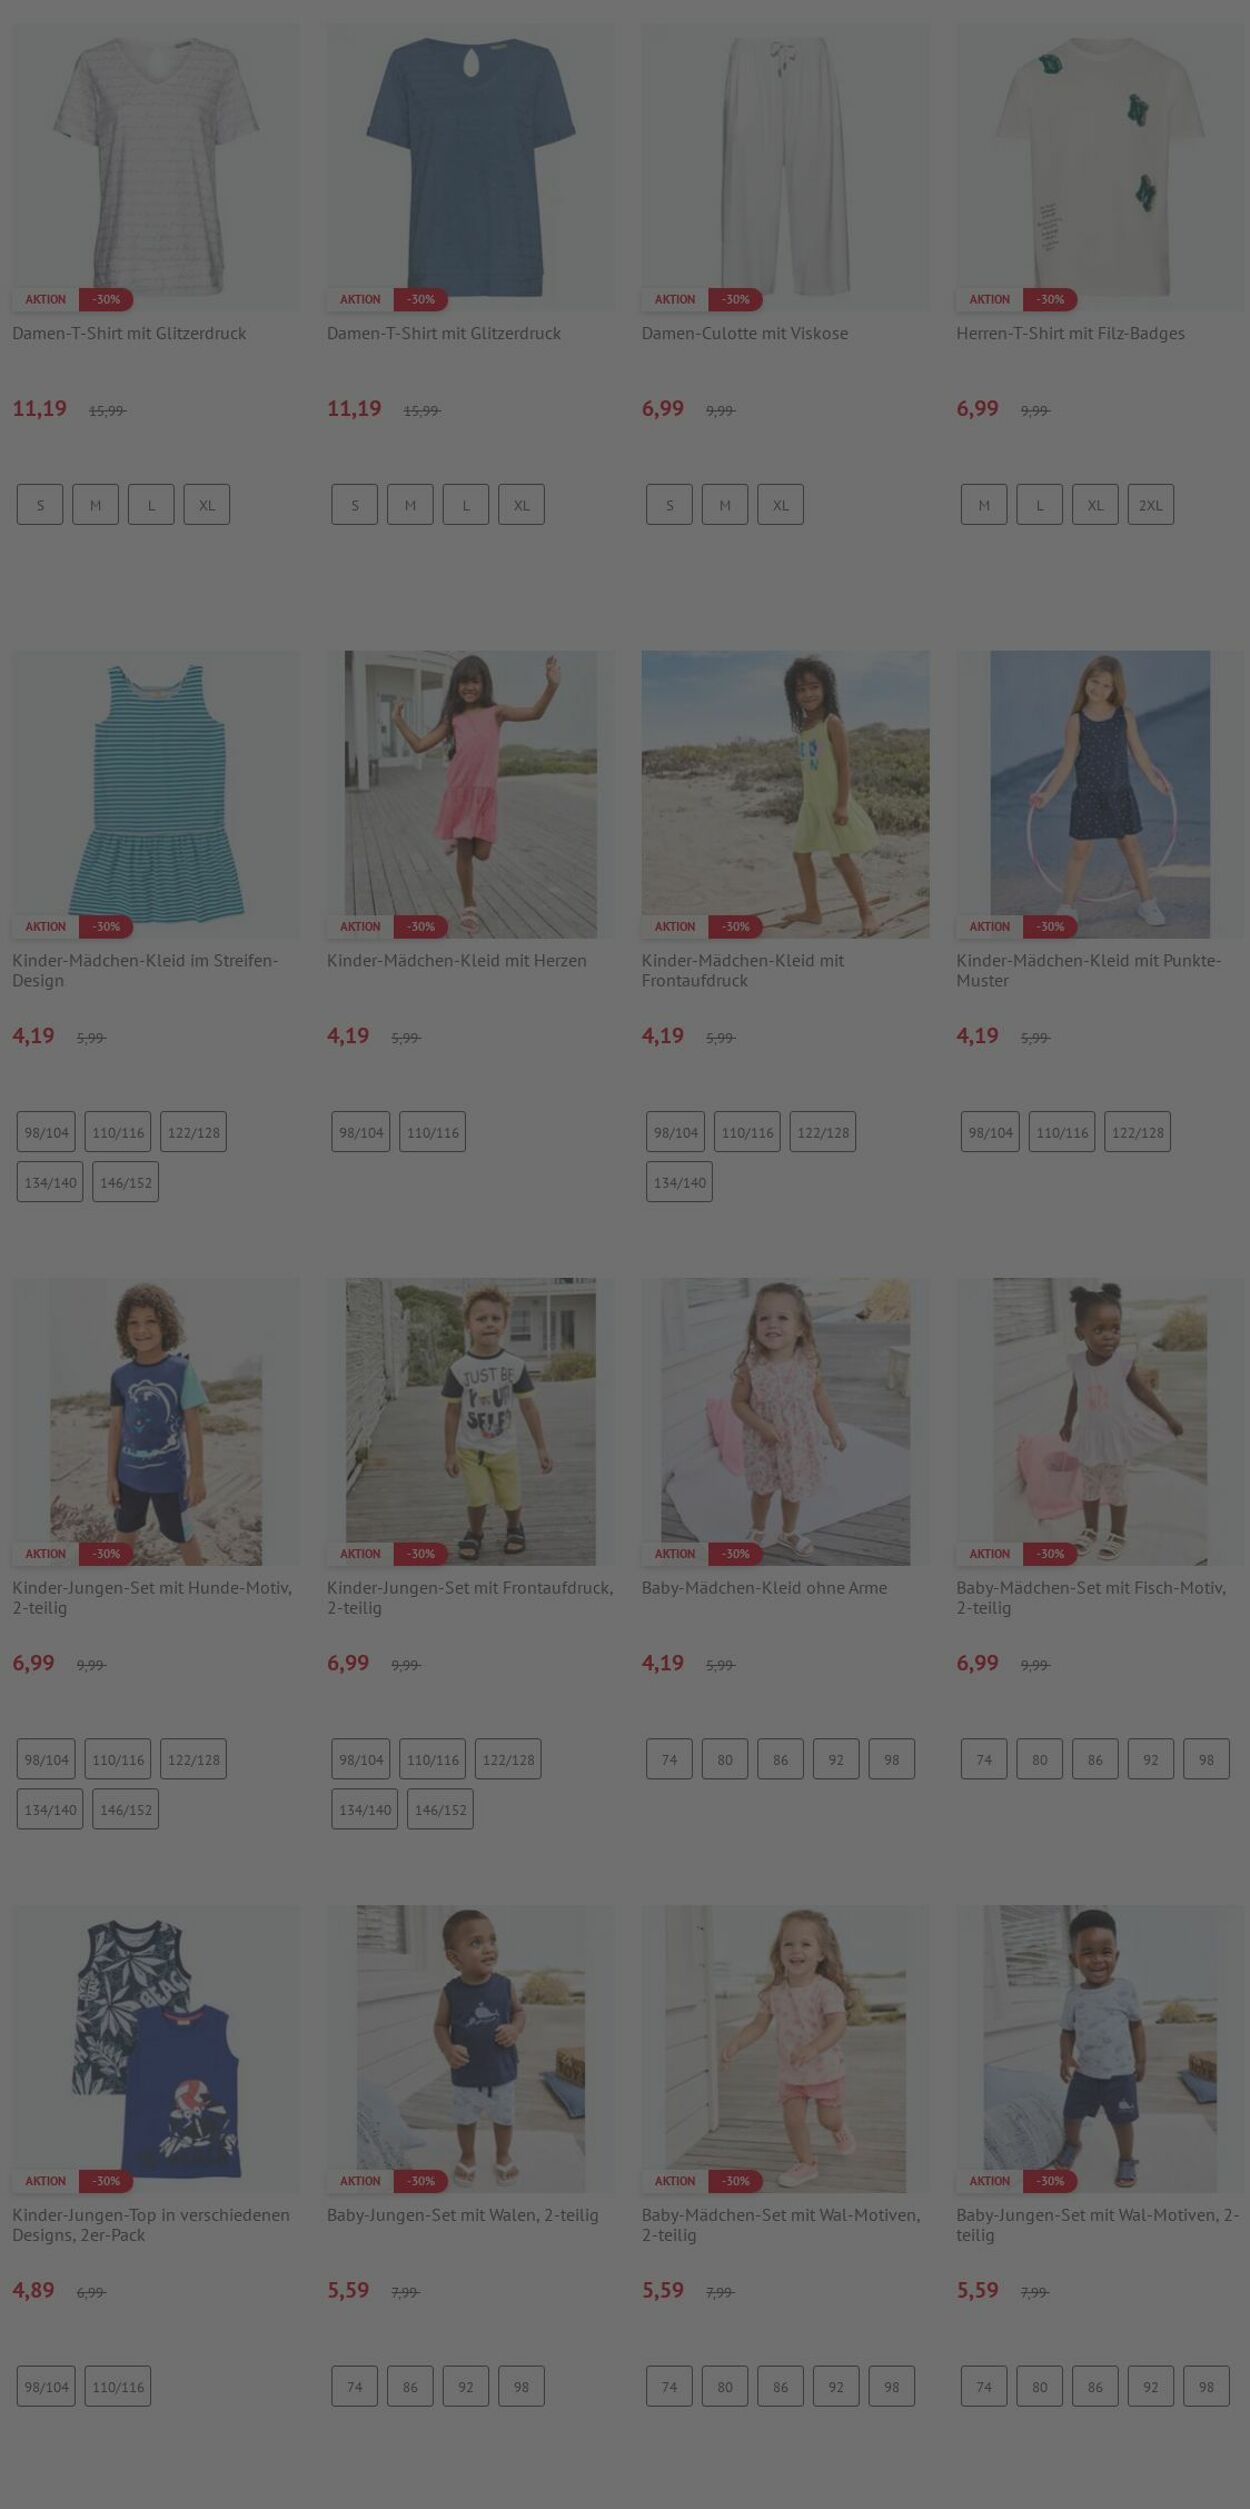Select size 122/128 for the Kleid mit Punkte-Muster

pyautogui.click(x=1137, y=1132)
